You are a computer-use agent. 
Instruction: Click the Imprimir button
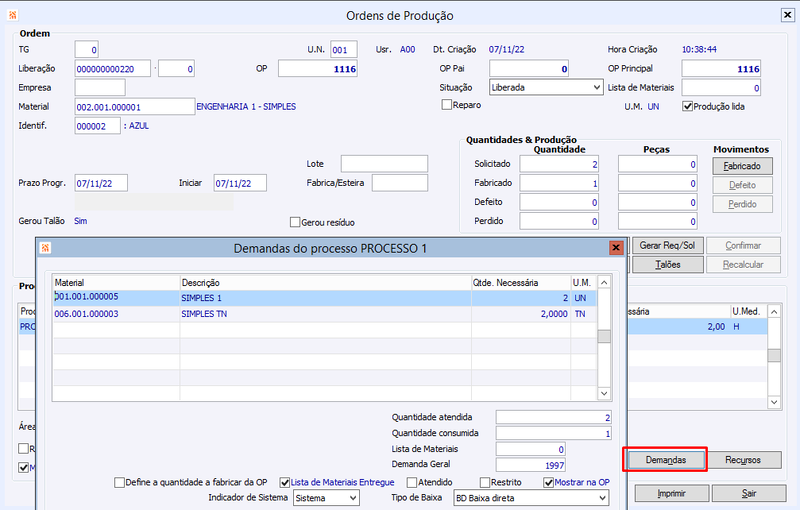672,493
